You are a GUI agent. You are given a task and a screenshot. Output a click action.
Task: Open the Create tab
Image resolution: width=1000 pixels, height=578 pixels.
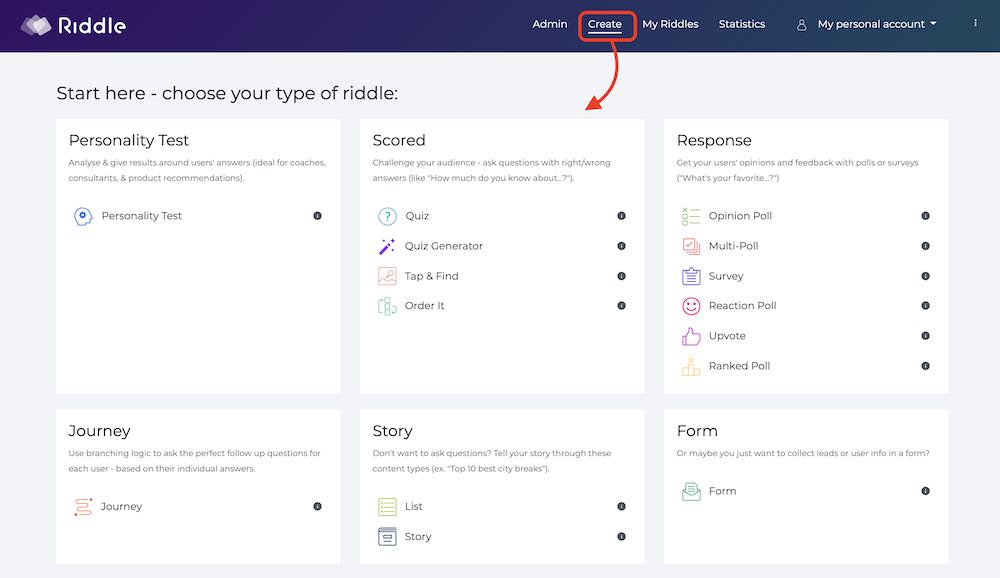pos(605,24)
